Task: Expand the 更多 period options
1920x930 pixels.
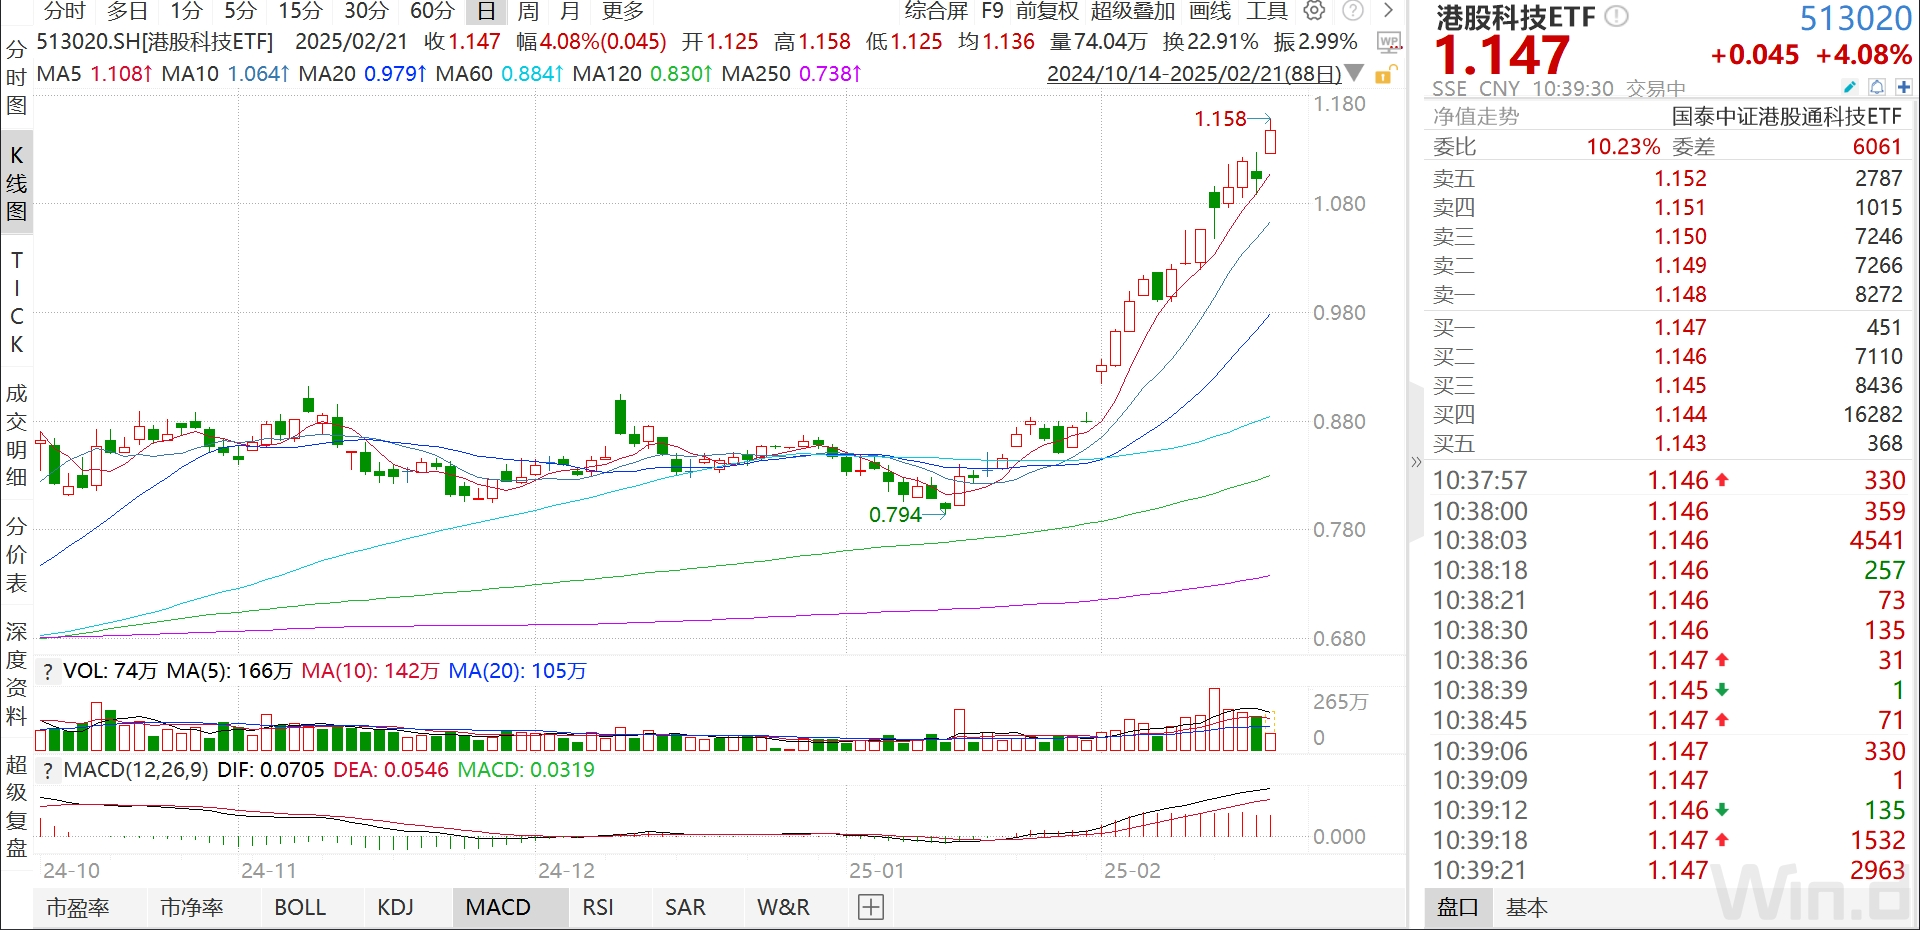Action: pyautogui.click(x=622, y=11)
